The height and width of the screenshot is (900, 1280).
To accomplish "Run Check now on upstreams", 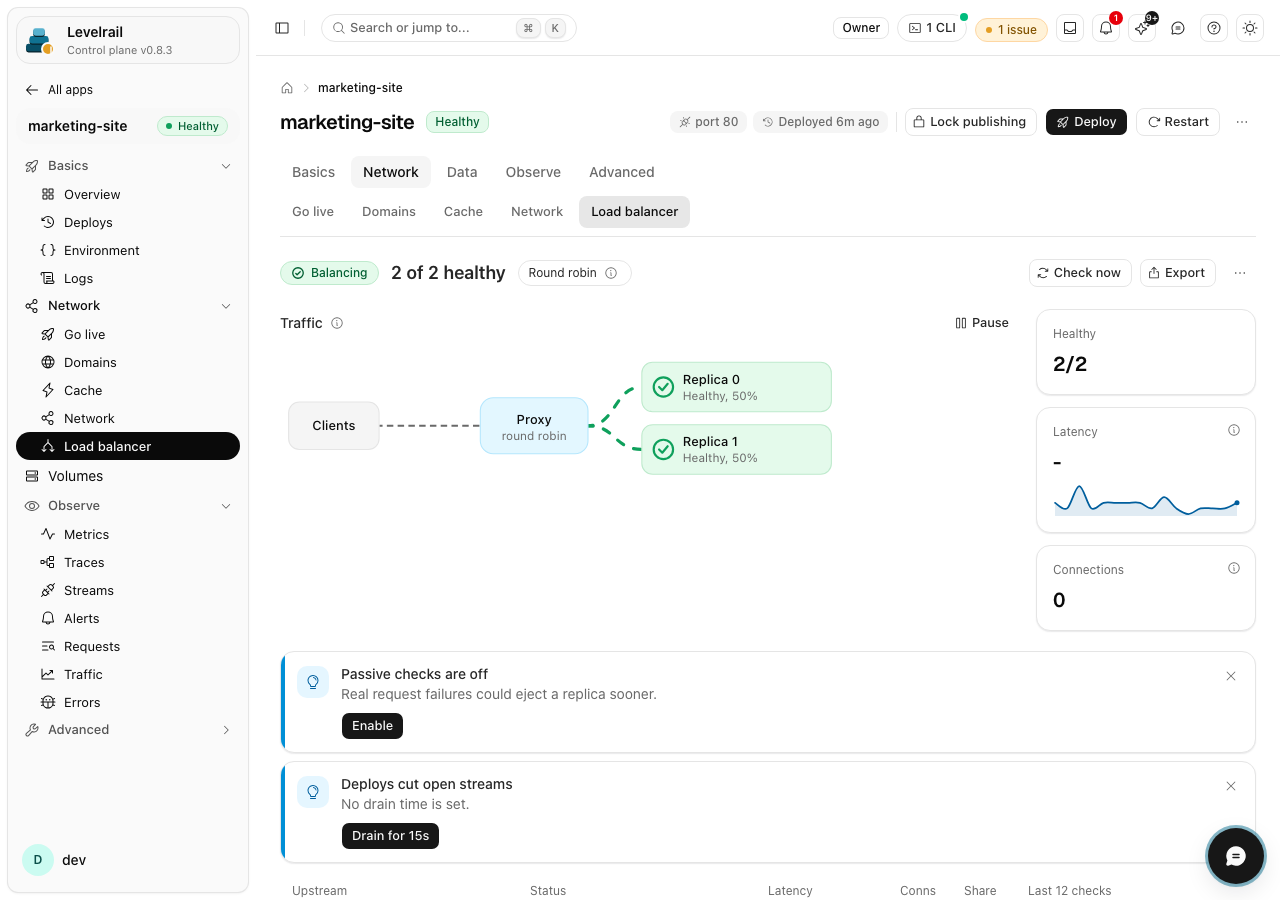I will point(1080,273).
